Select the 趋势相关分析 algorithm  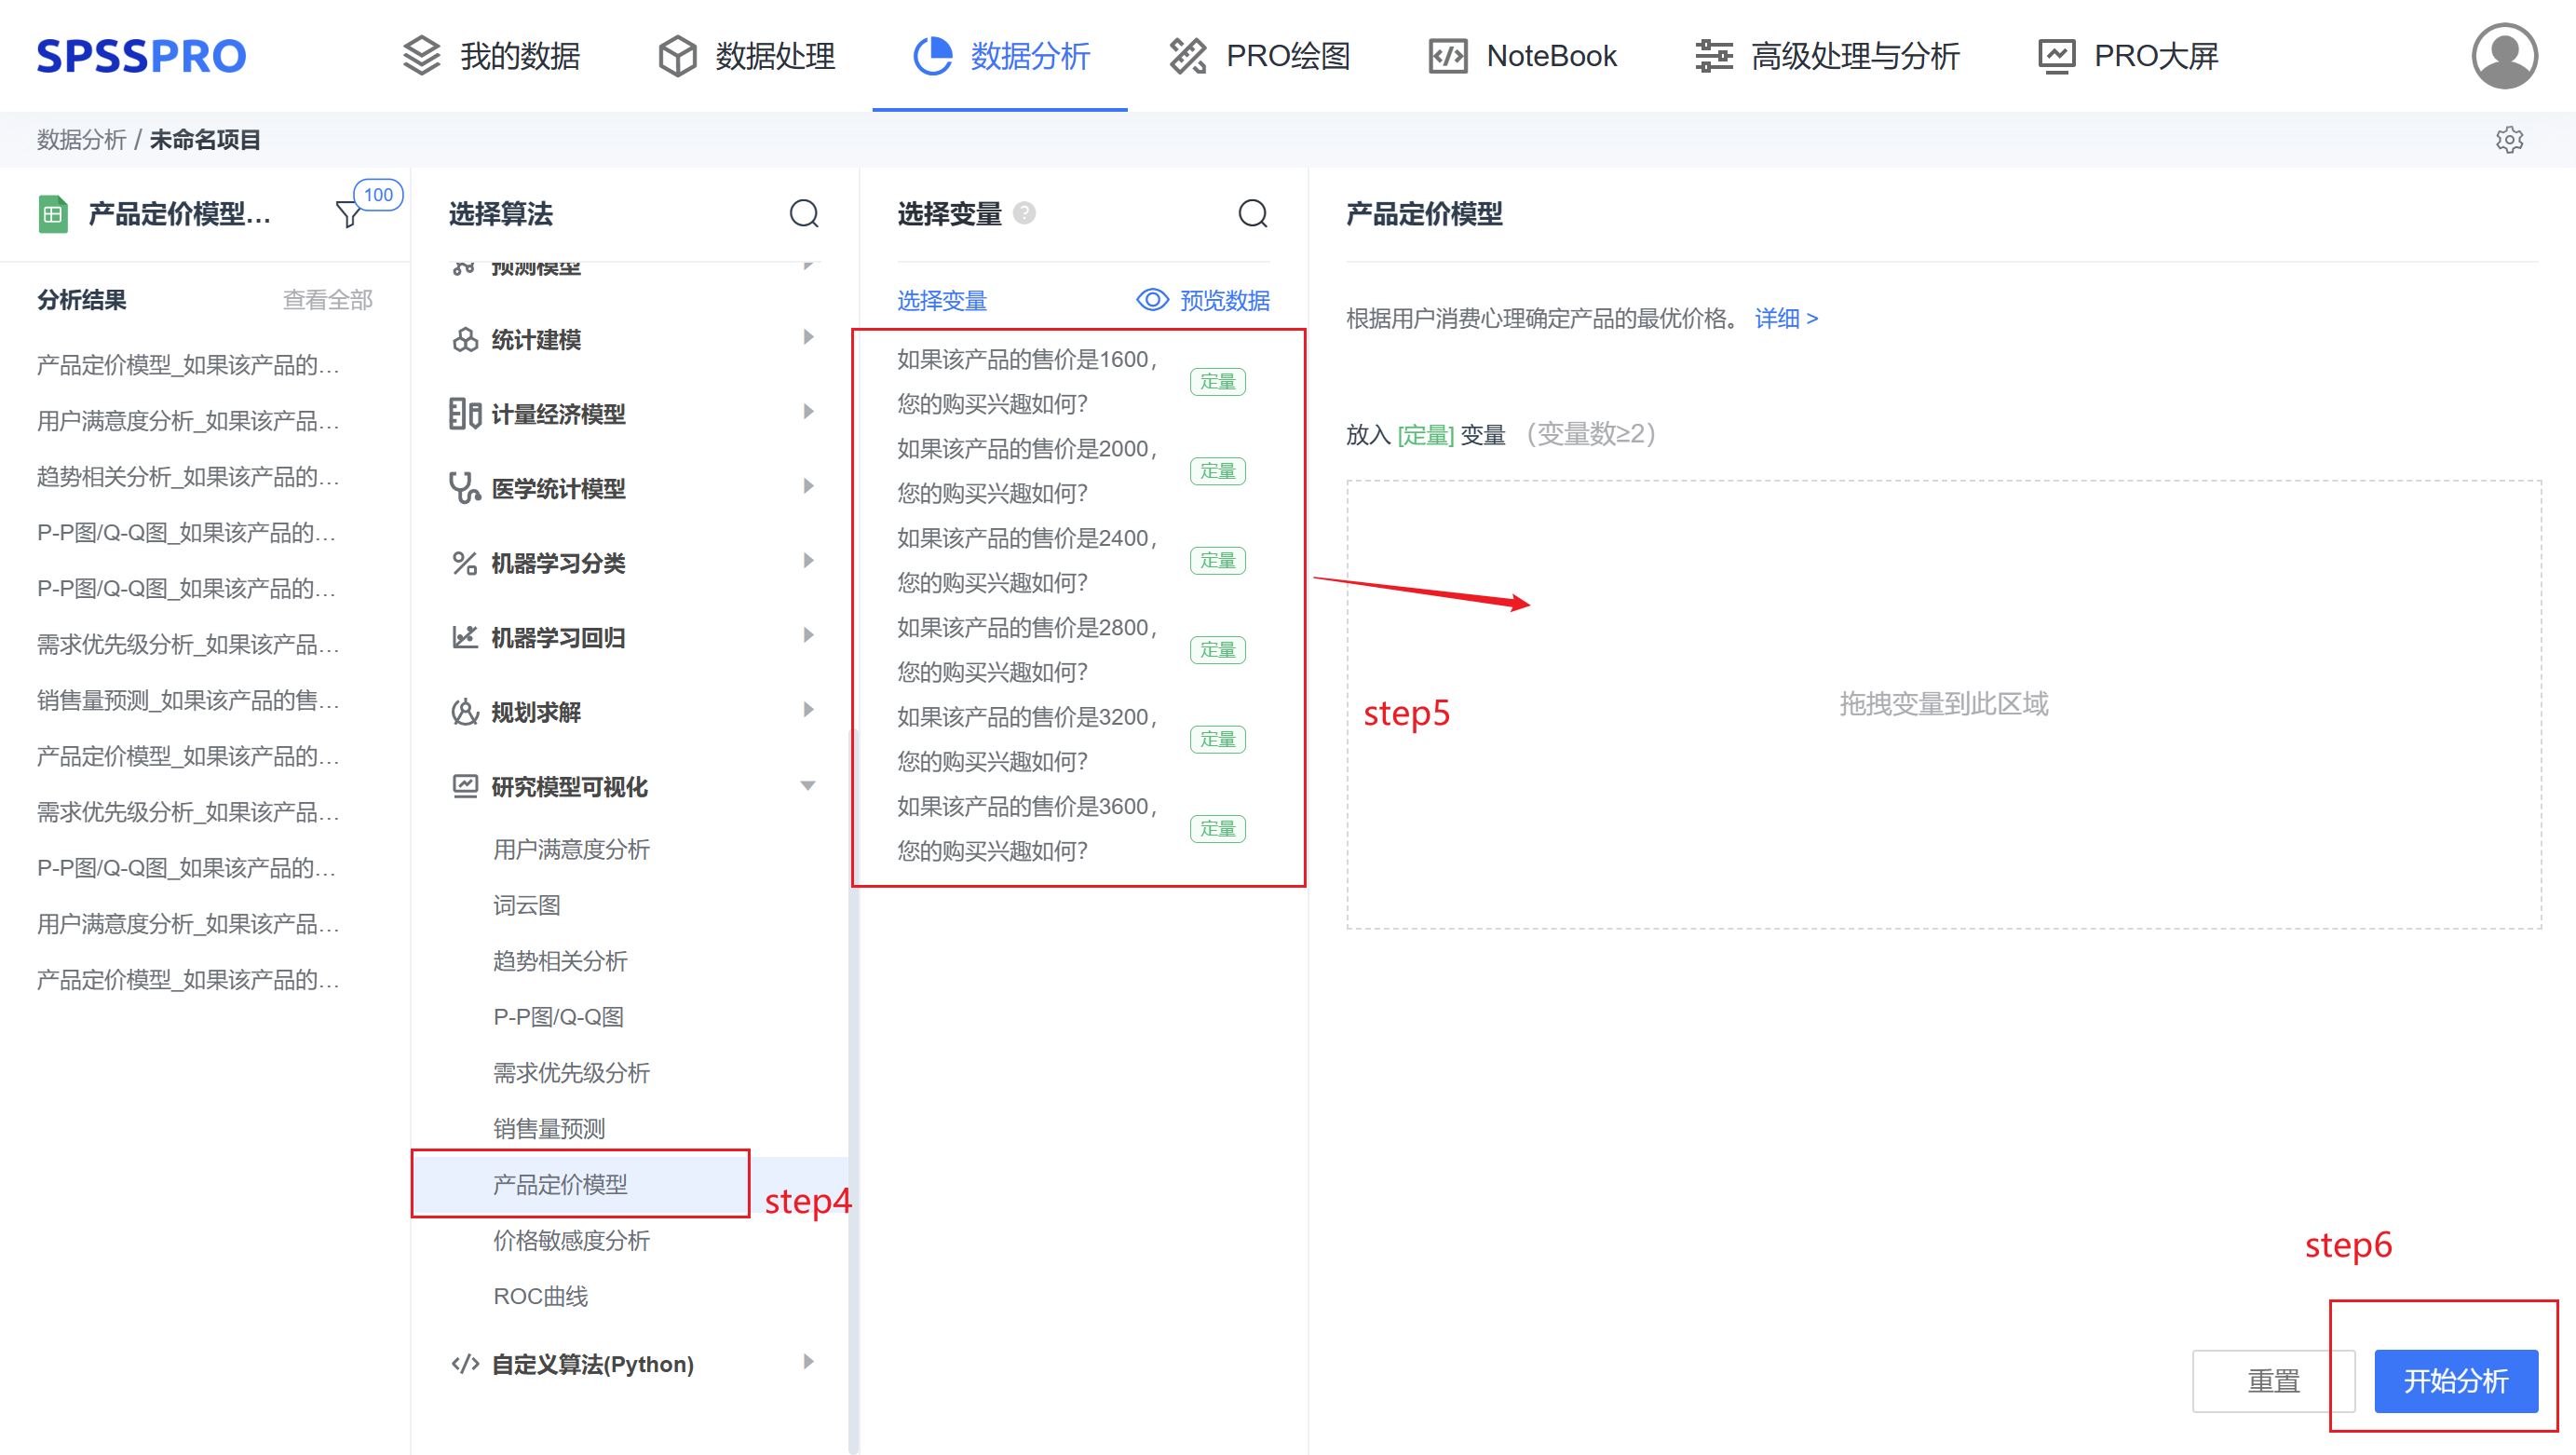click(560, 961)
